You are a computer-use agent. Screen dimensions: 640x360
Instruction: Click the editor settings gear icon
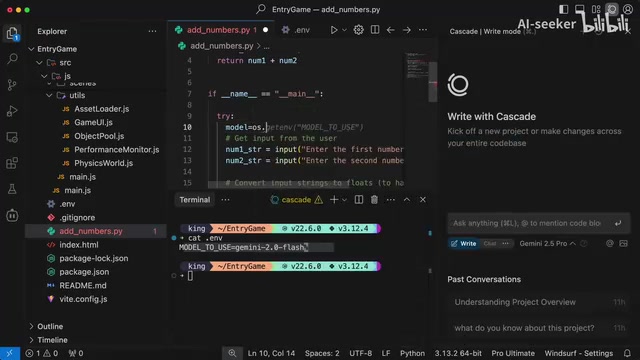358,30
